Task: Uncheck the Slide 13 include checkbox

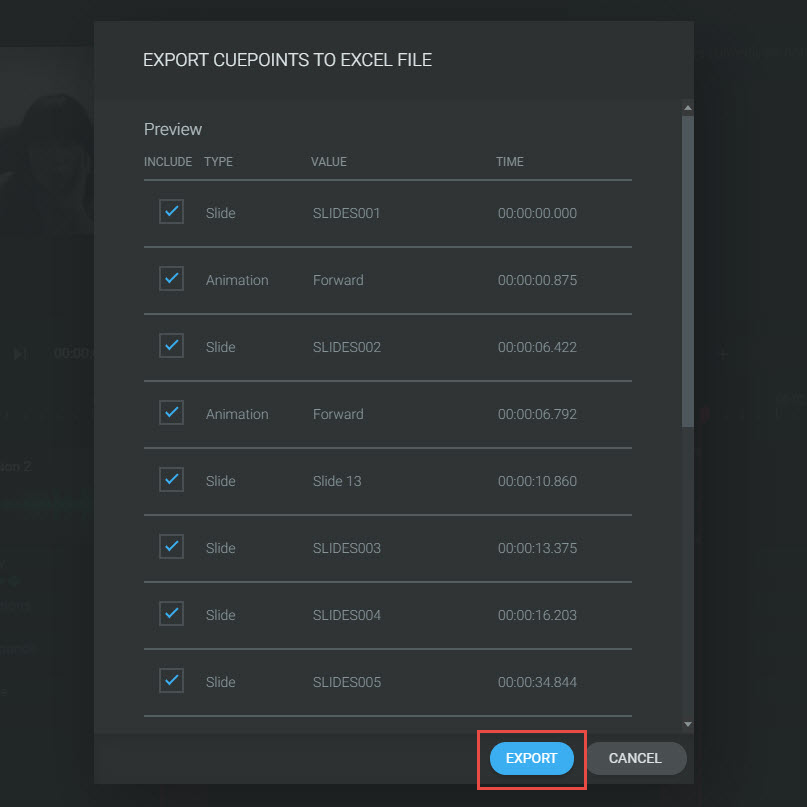Action: [171, 479]
